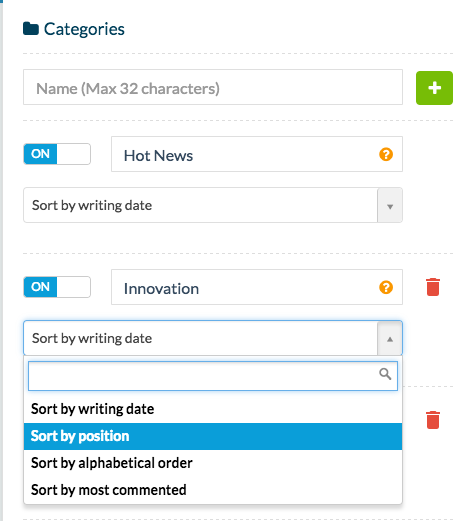Select Sort by position option
The image size is (473, 521).
point(213,436)
